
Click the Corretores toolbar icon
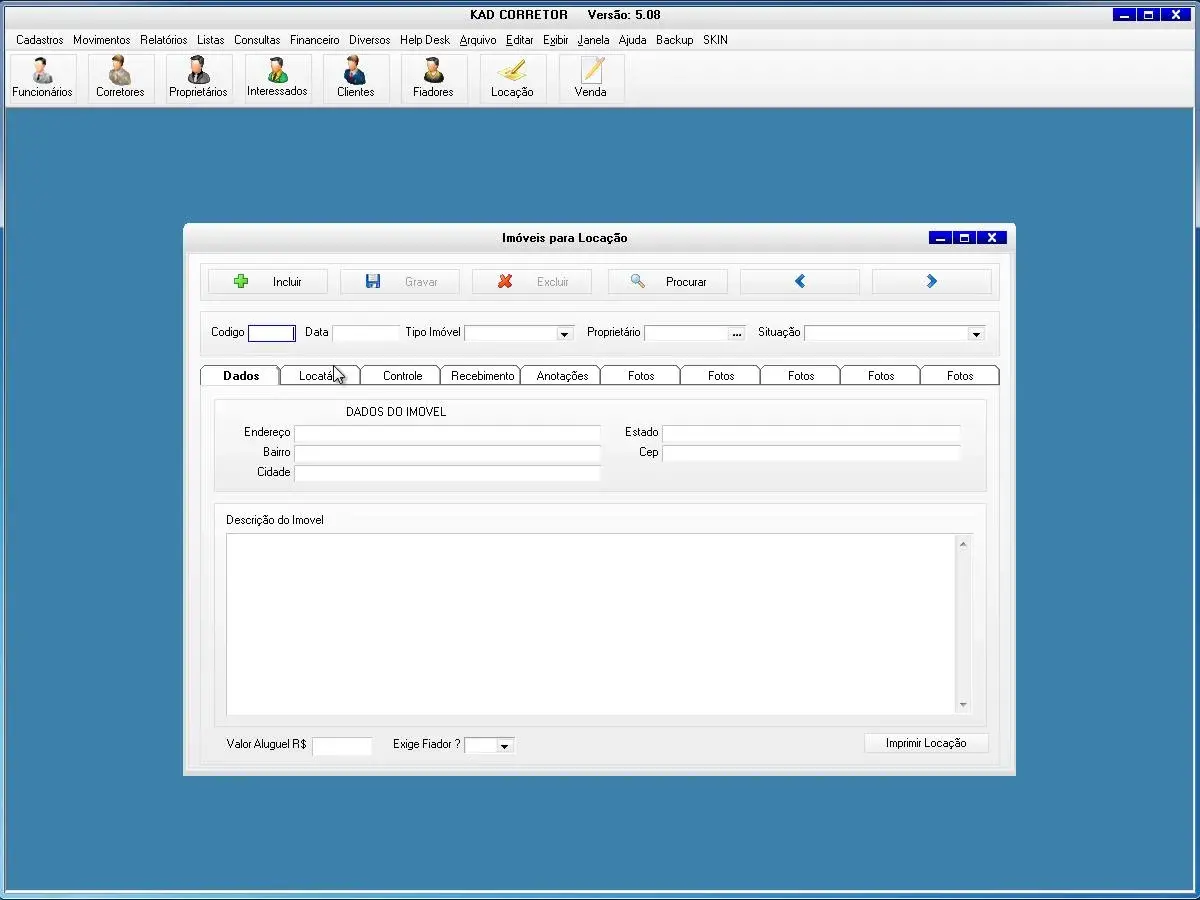tap(120, 78)
